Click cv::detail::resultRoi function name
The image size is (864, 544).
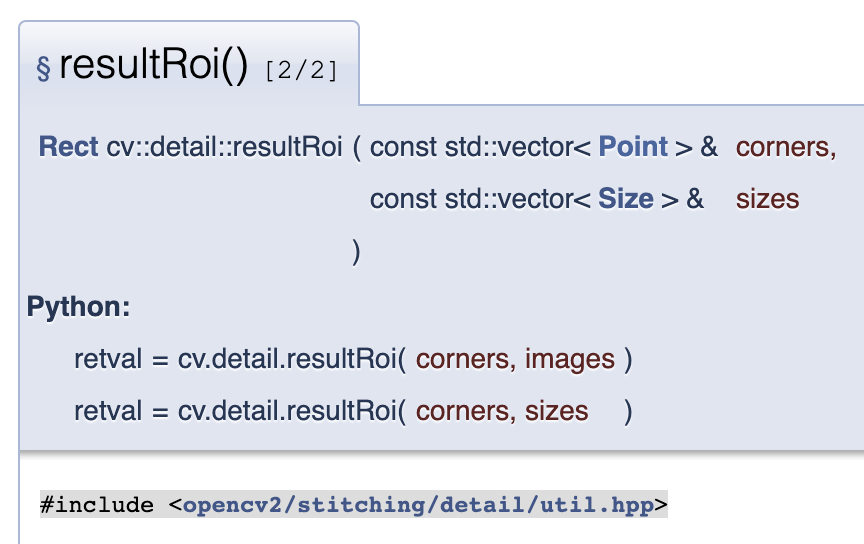click(224, 147)
